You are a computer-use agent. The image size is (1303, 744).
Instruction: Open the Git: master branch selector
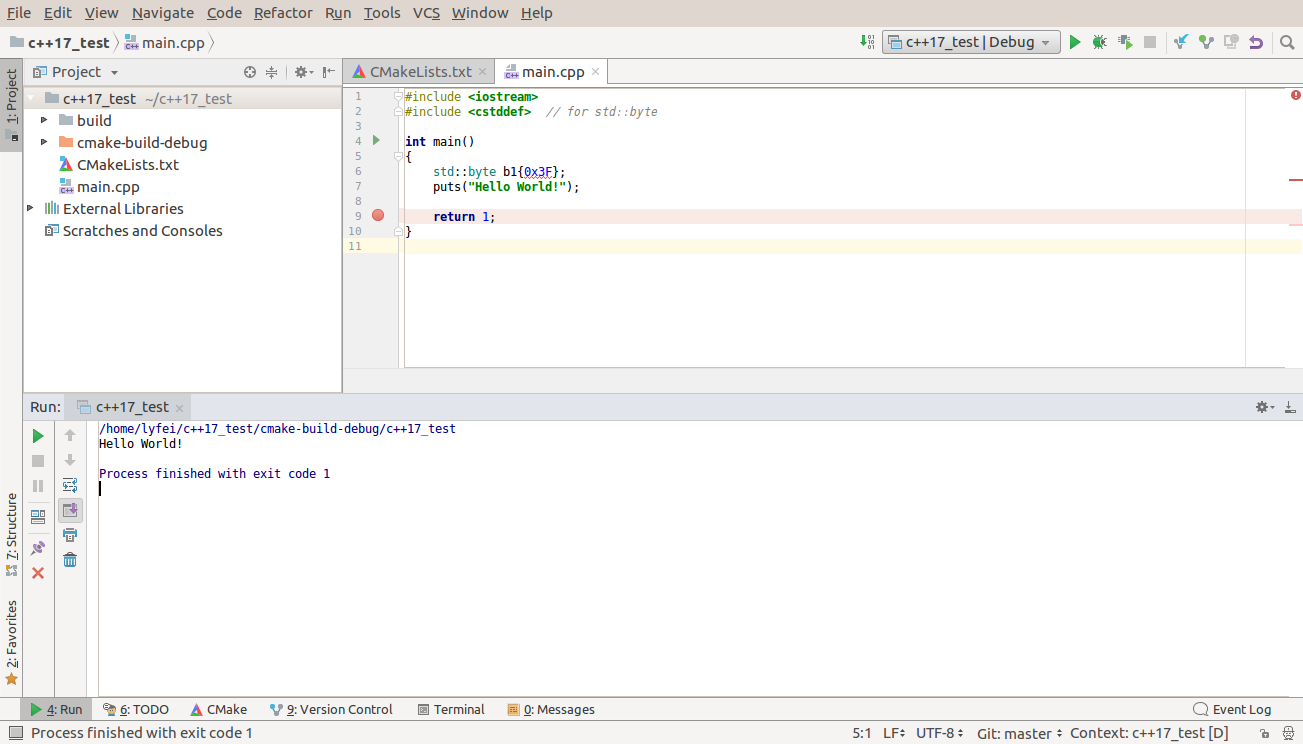(1018, 733)
